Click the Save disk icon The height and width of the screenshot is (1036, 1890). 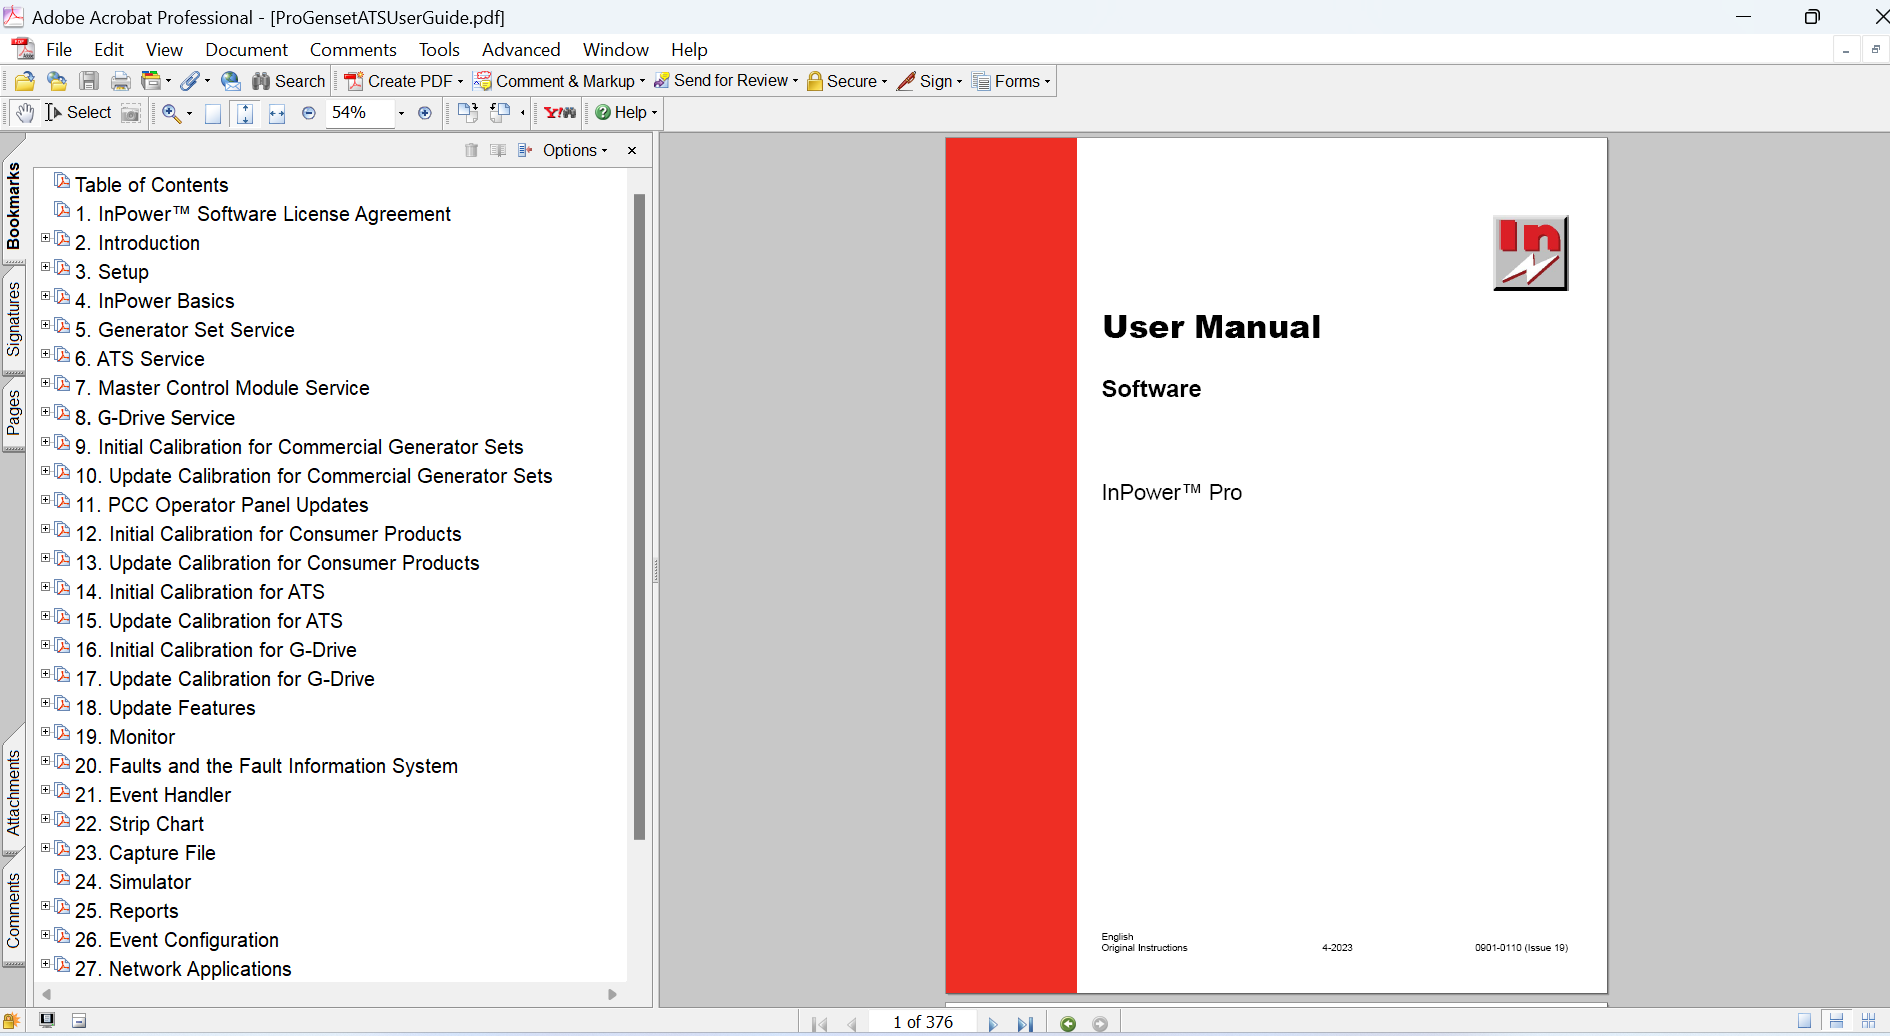(89, 81)
